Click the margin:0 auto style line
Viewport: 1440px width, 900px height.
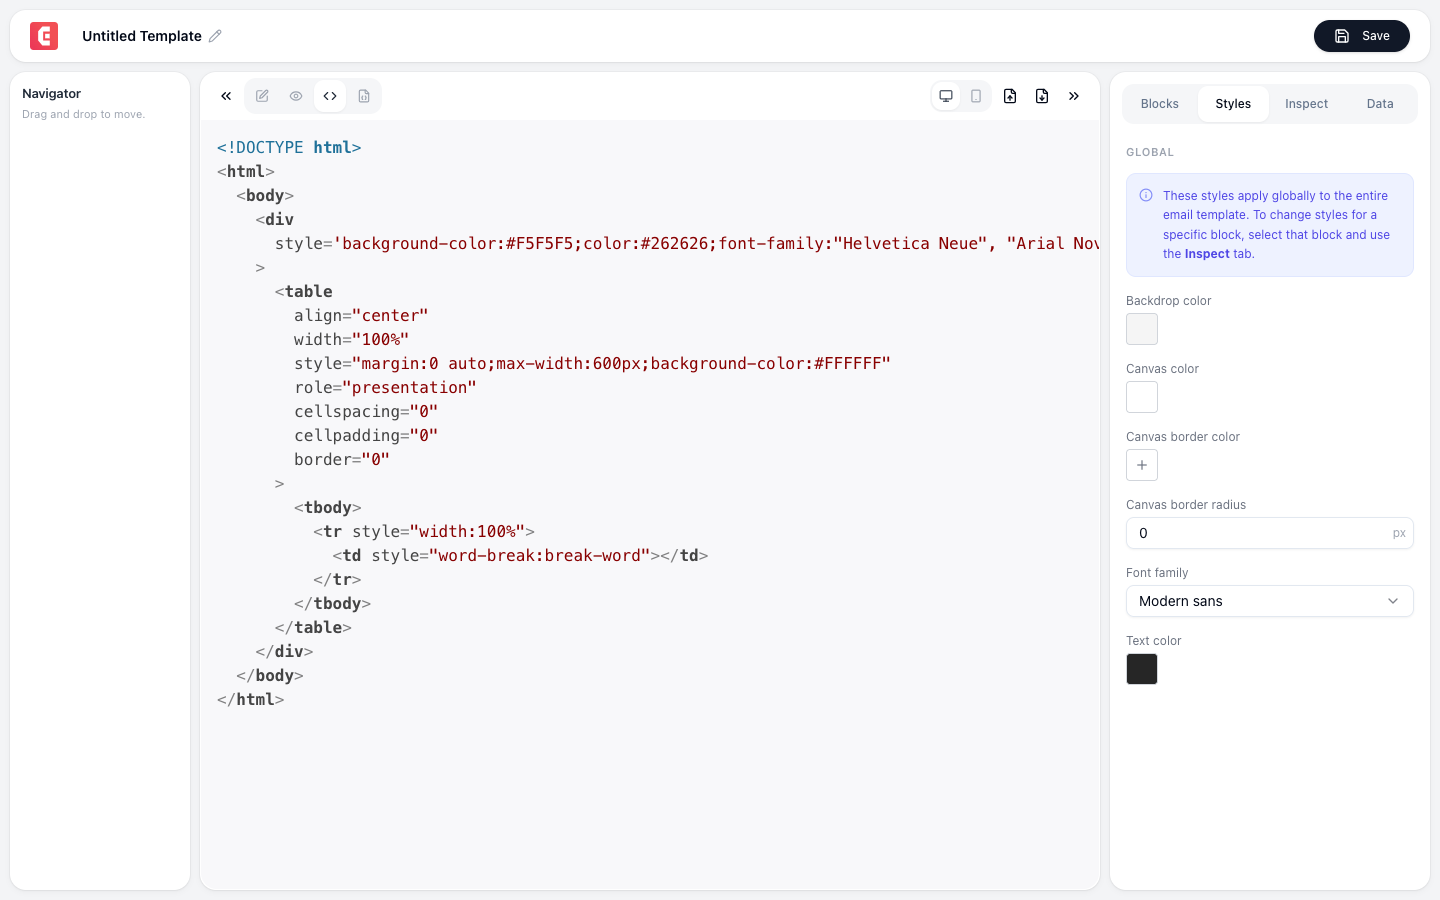(x=592, y=363)
